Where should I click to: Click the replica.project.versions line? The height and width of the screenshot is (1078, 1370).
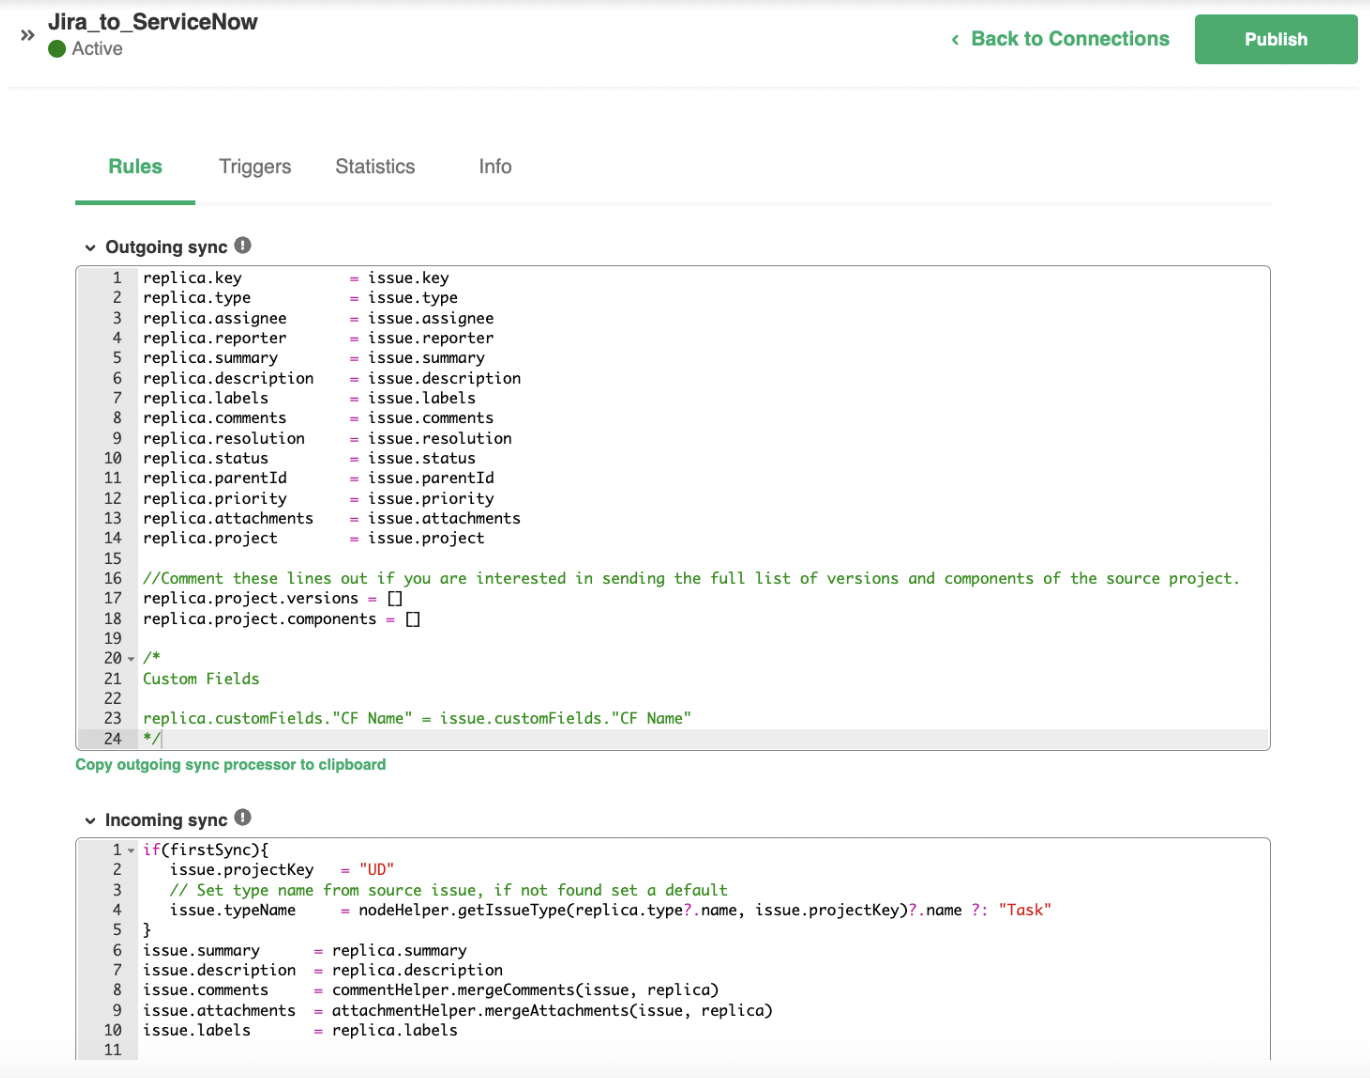[272, 598]
